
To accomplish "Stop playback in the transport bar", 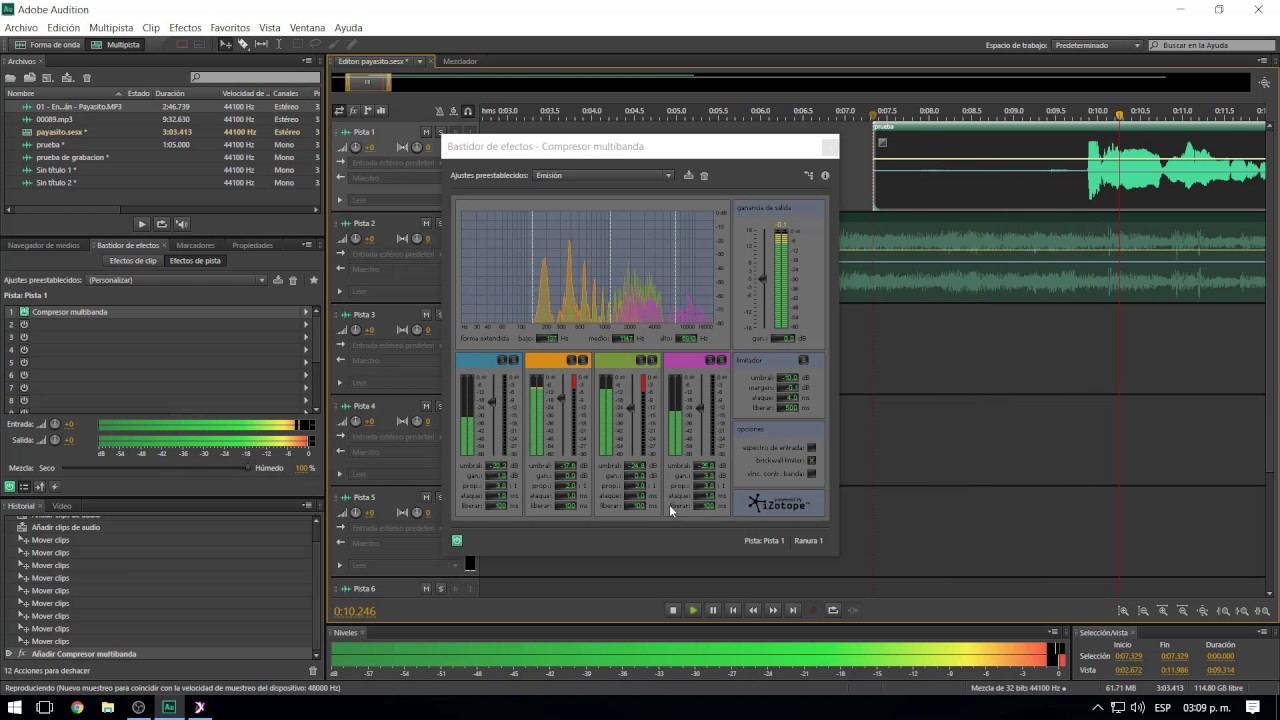I will (673, 610).
